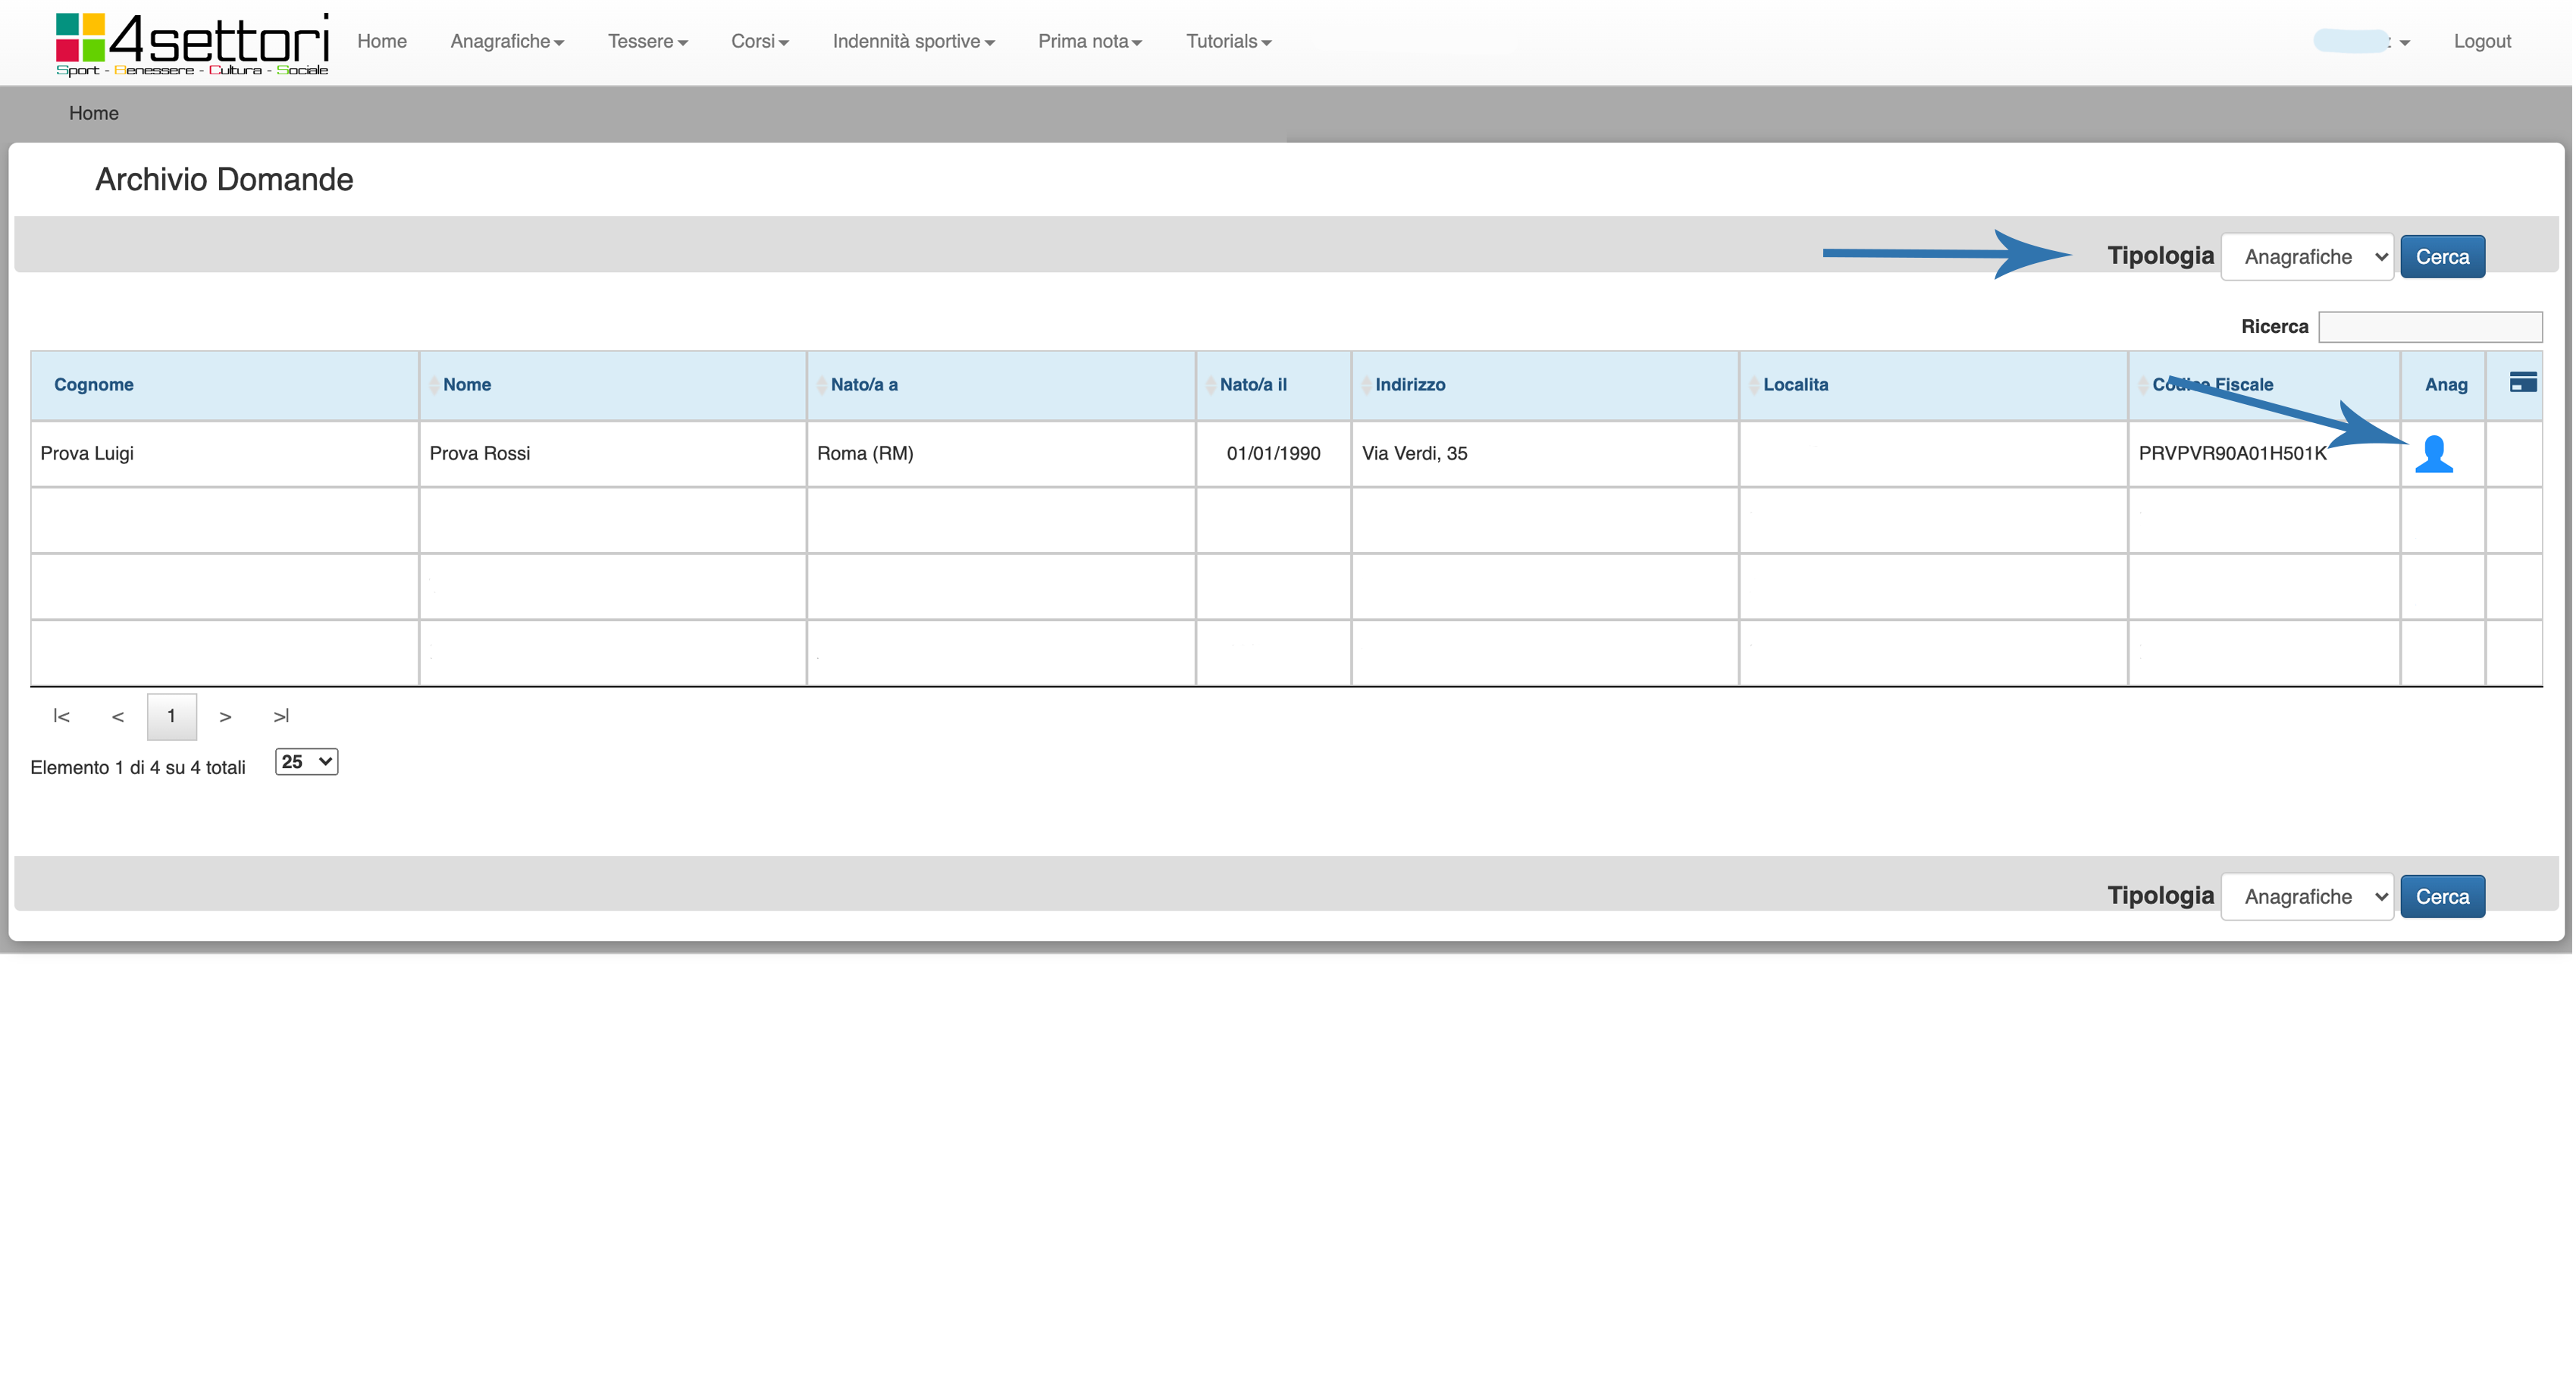
Task: Sort table by Nome column
Action: pyautogui.click(x=467, y=385)
